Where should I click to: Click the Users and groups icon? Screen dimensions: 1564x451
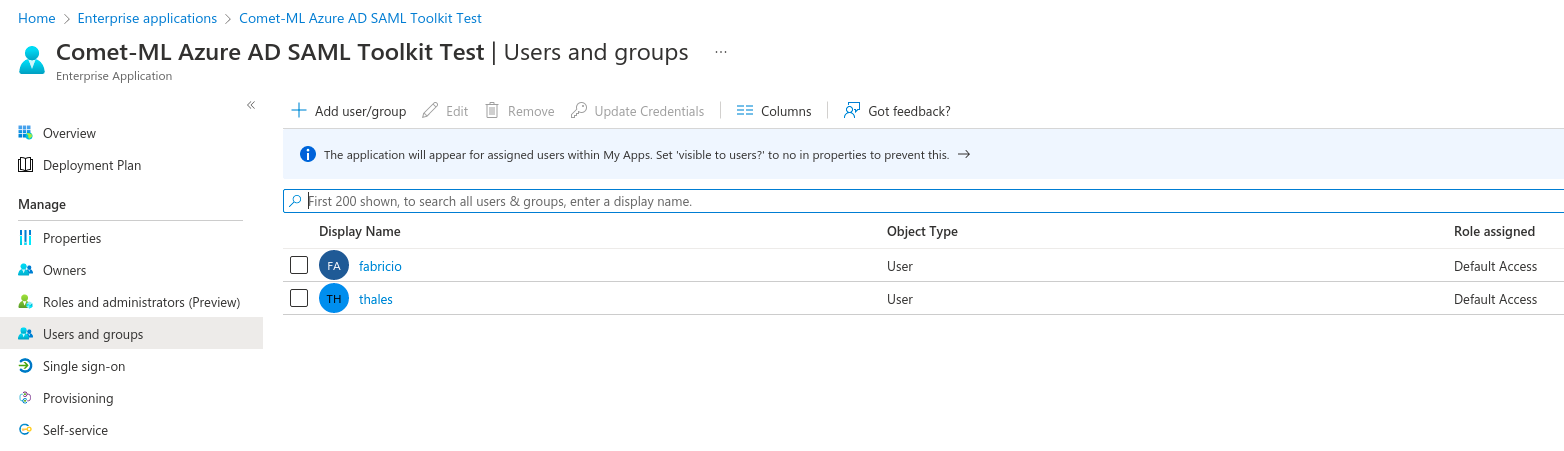(26, 334)
